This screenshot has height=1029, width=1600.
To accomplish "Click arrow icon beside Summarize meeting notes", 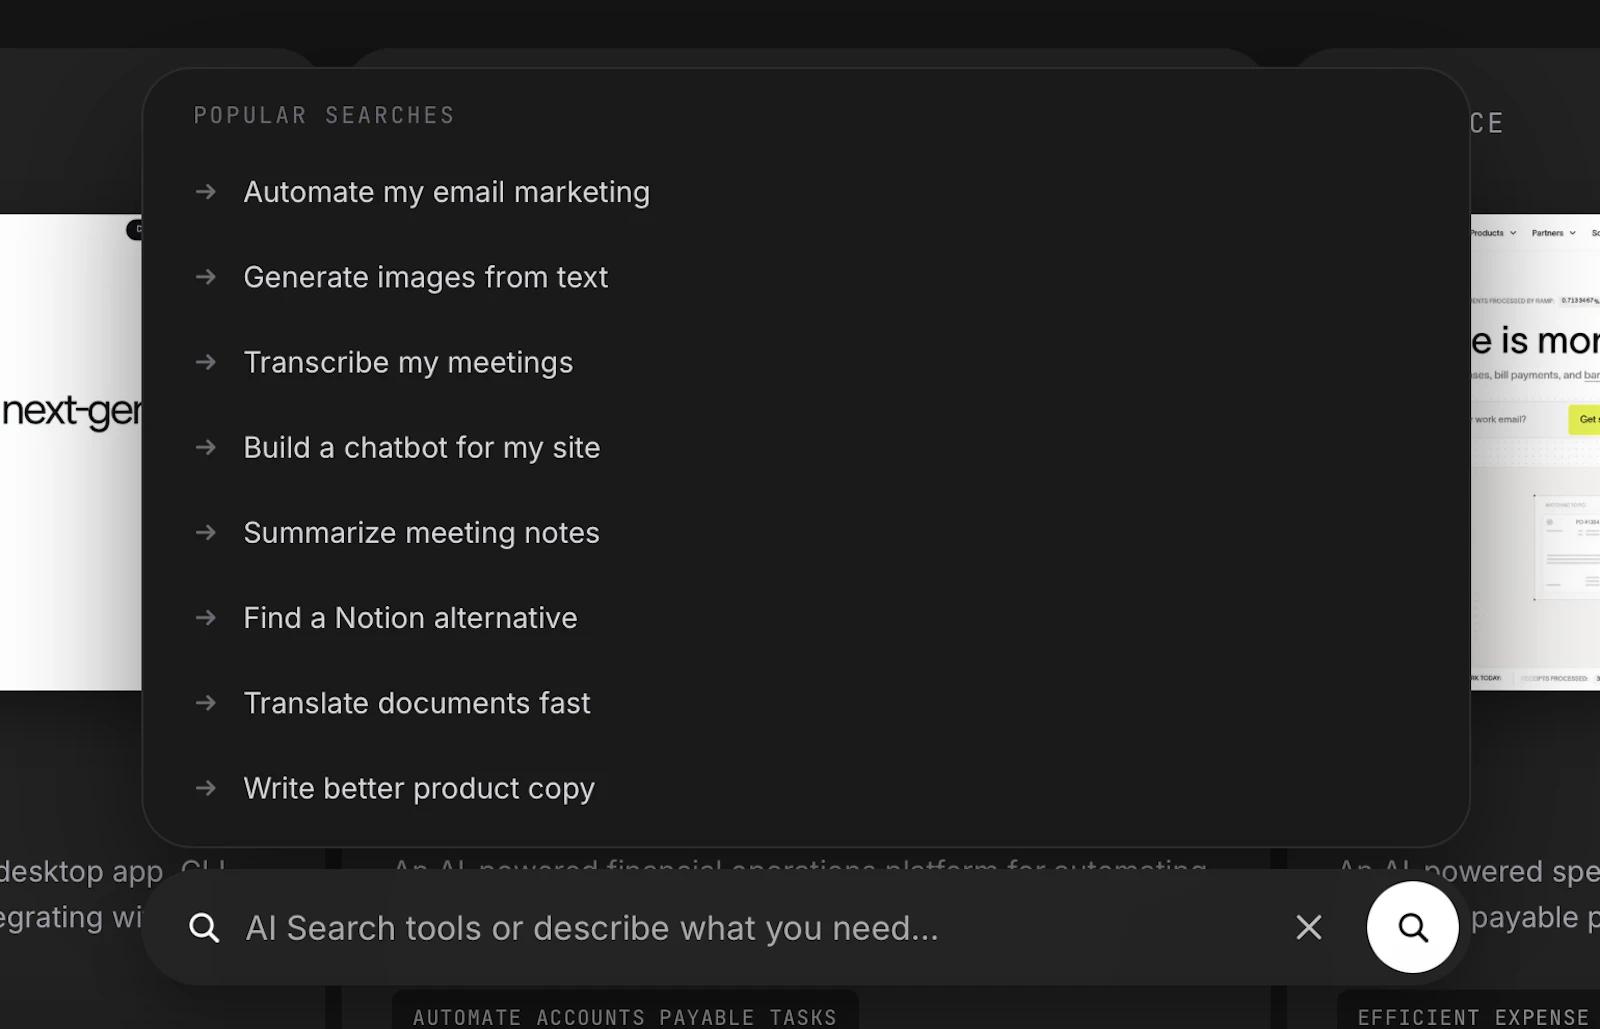I will point(206,533).
